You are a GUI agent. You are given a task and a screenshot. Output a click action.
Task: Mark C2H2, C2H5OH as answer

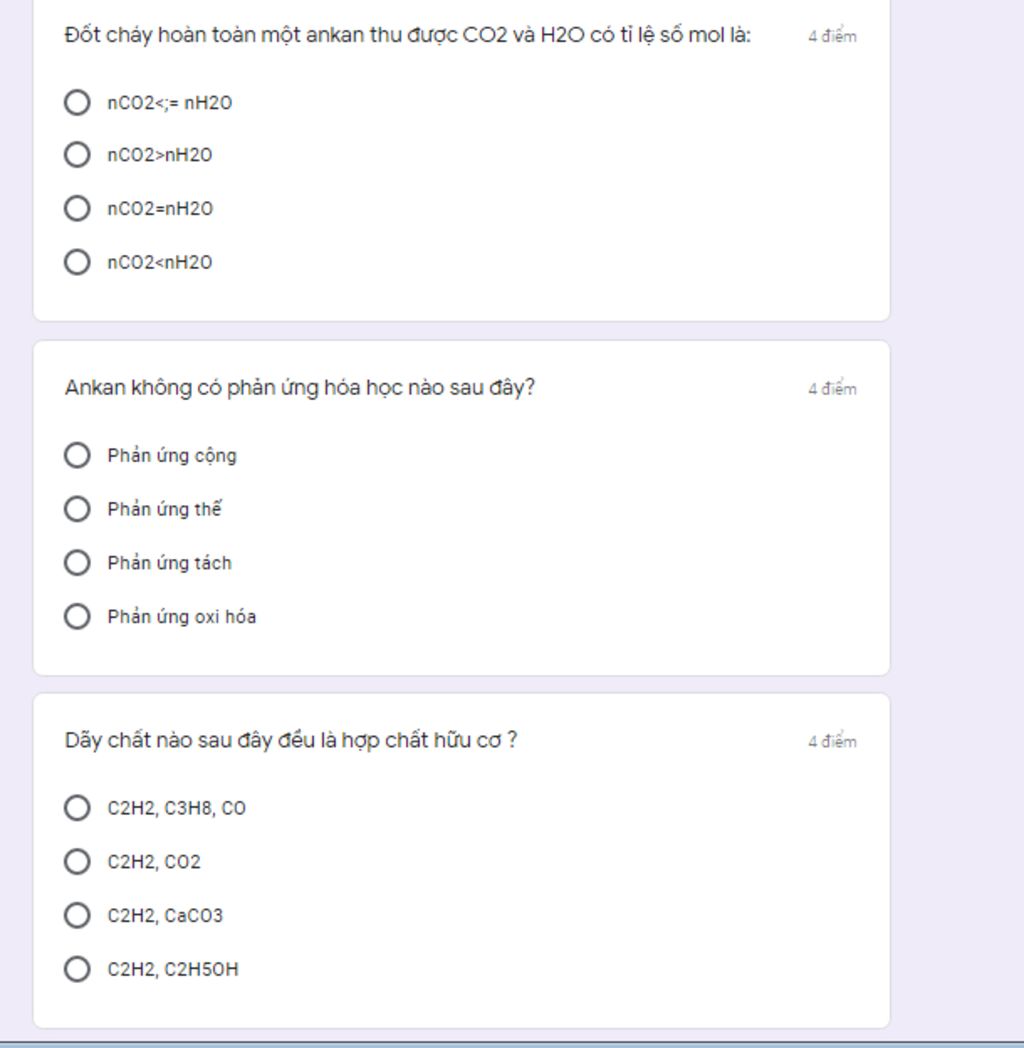pyautogui.click(x=78, y=968)
